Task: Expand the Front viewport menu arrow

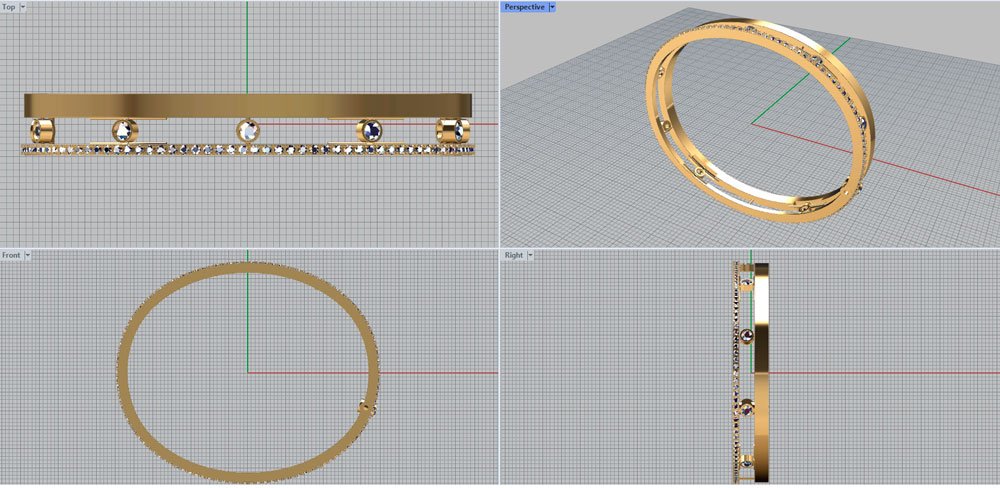Action: pos(28,256)
